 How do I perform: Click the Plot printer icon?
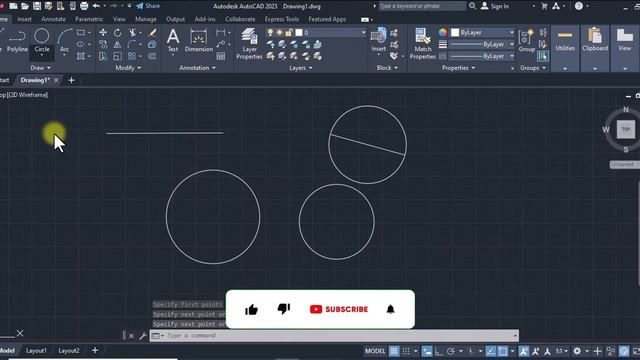click(x=84, y=6)
